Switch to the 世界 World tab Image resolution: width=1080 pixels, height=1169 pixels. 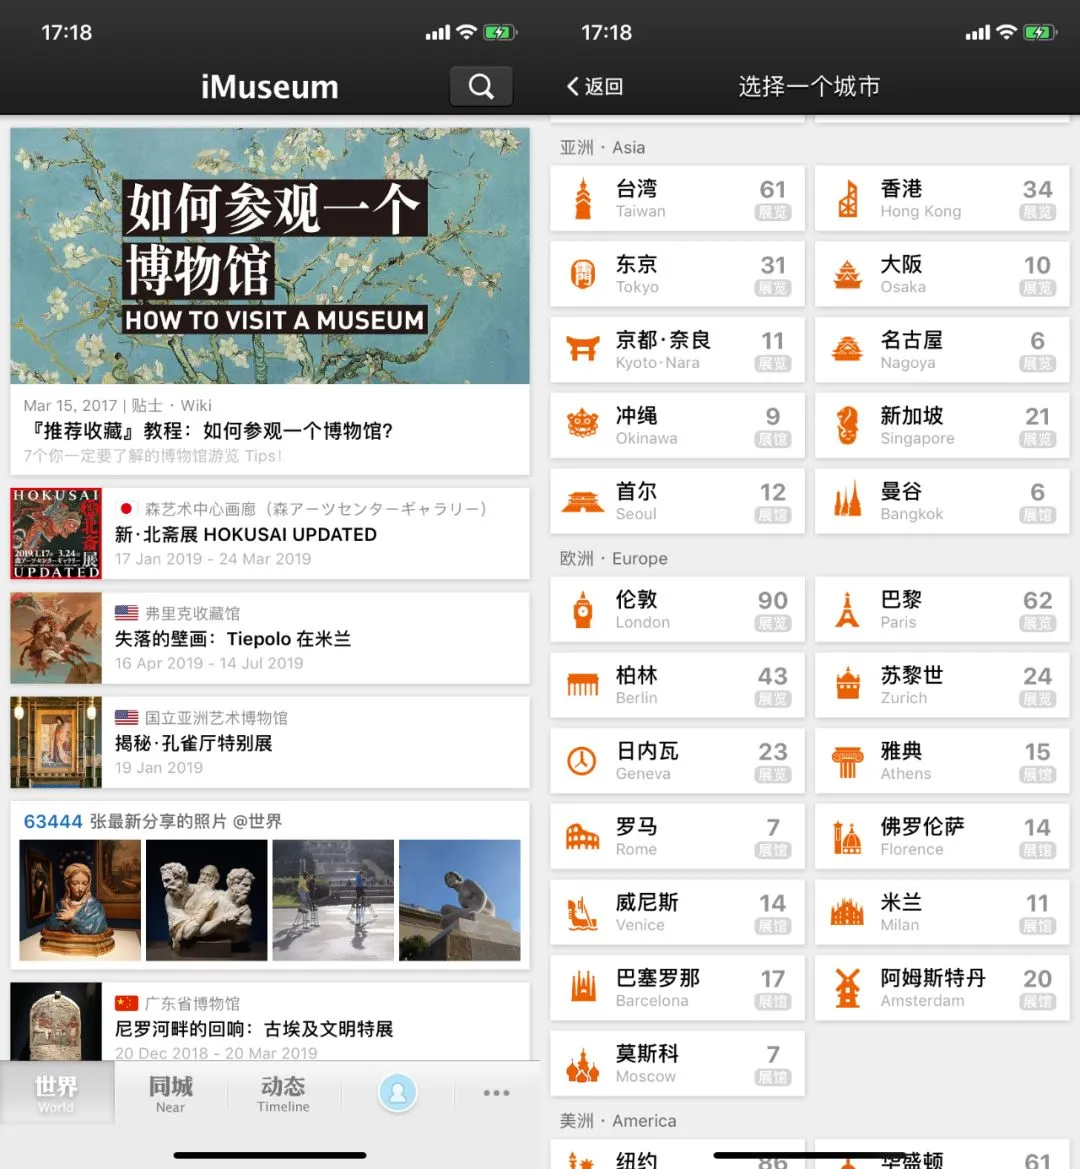point(57,1093)
